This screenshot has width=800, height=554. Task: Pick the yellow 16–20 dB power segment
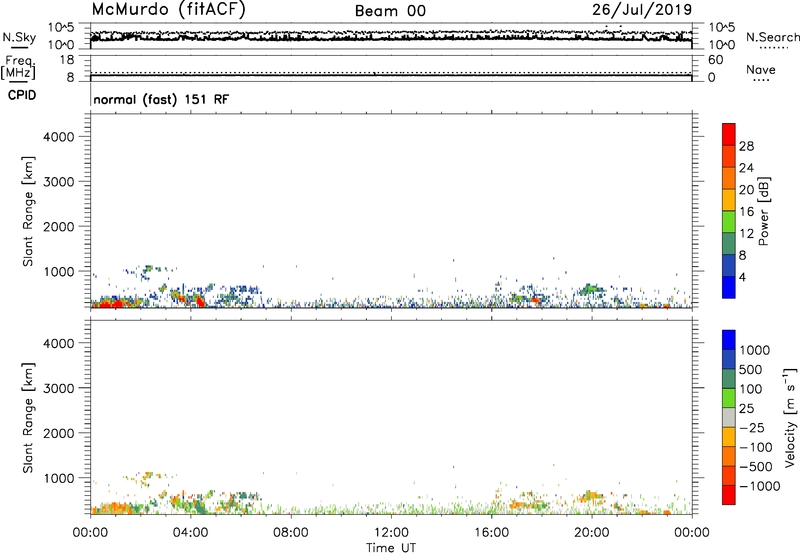(x=729, y=199)
